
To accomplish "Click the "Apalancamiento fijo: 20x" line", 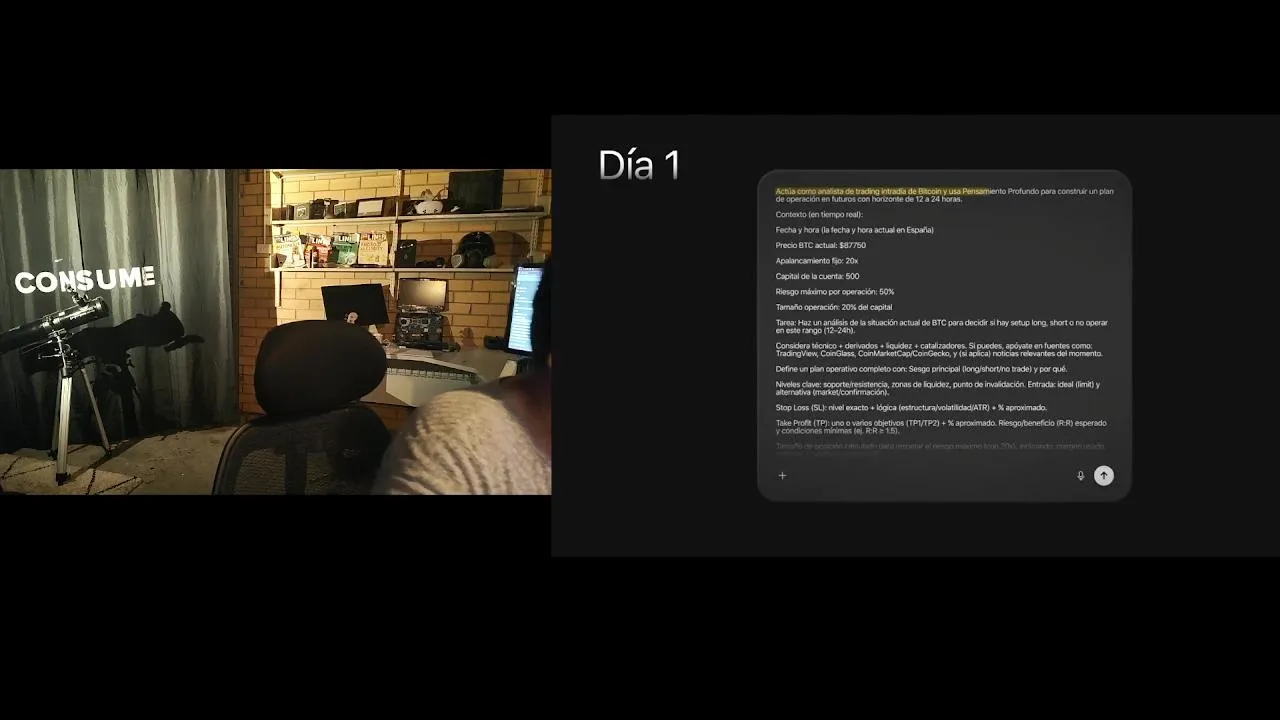I will point(817,261).
